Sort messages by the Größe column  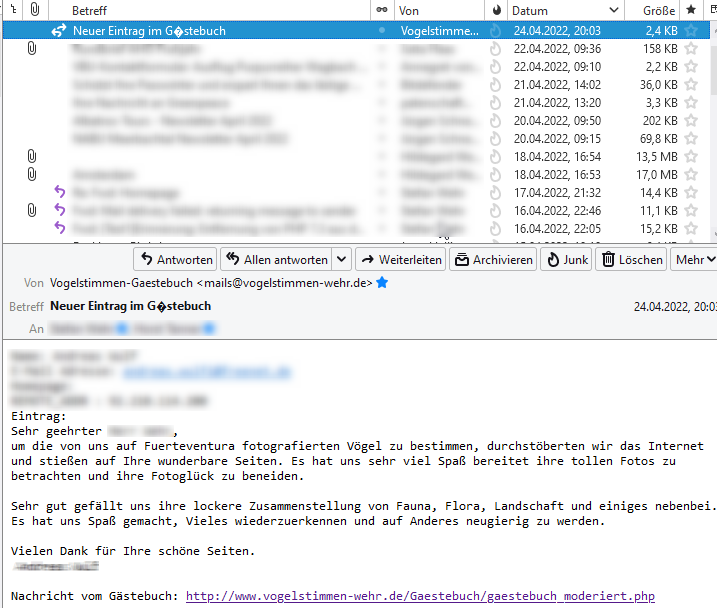tap(658, 10)
